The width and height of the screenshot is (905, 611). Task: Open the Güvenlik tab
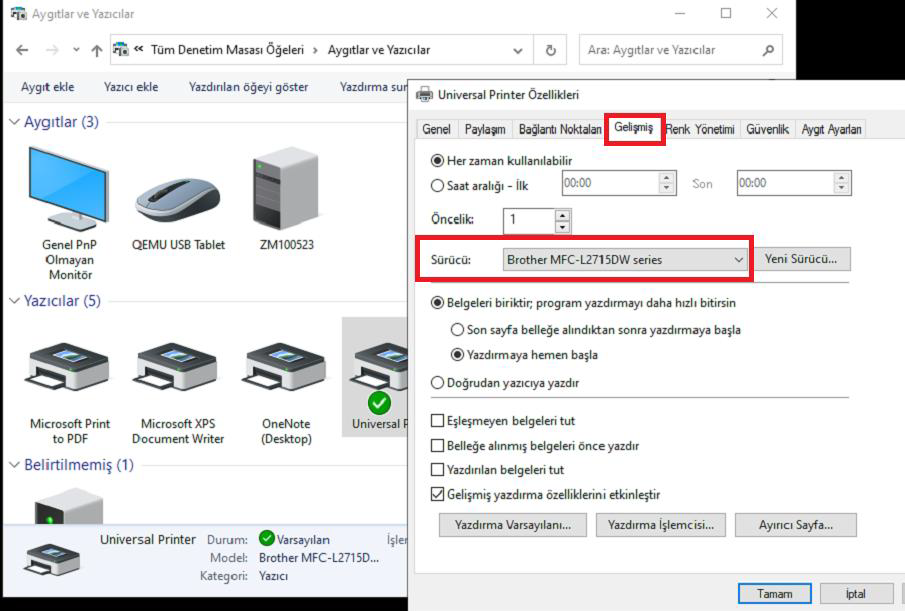point(768,129)
